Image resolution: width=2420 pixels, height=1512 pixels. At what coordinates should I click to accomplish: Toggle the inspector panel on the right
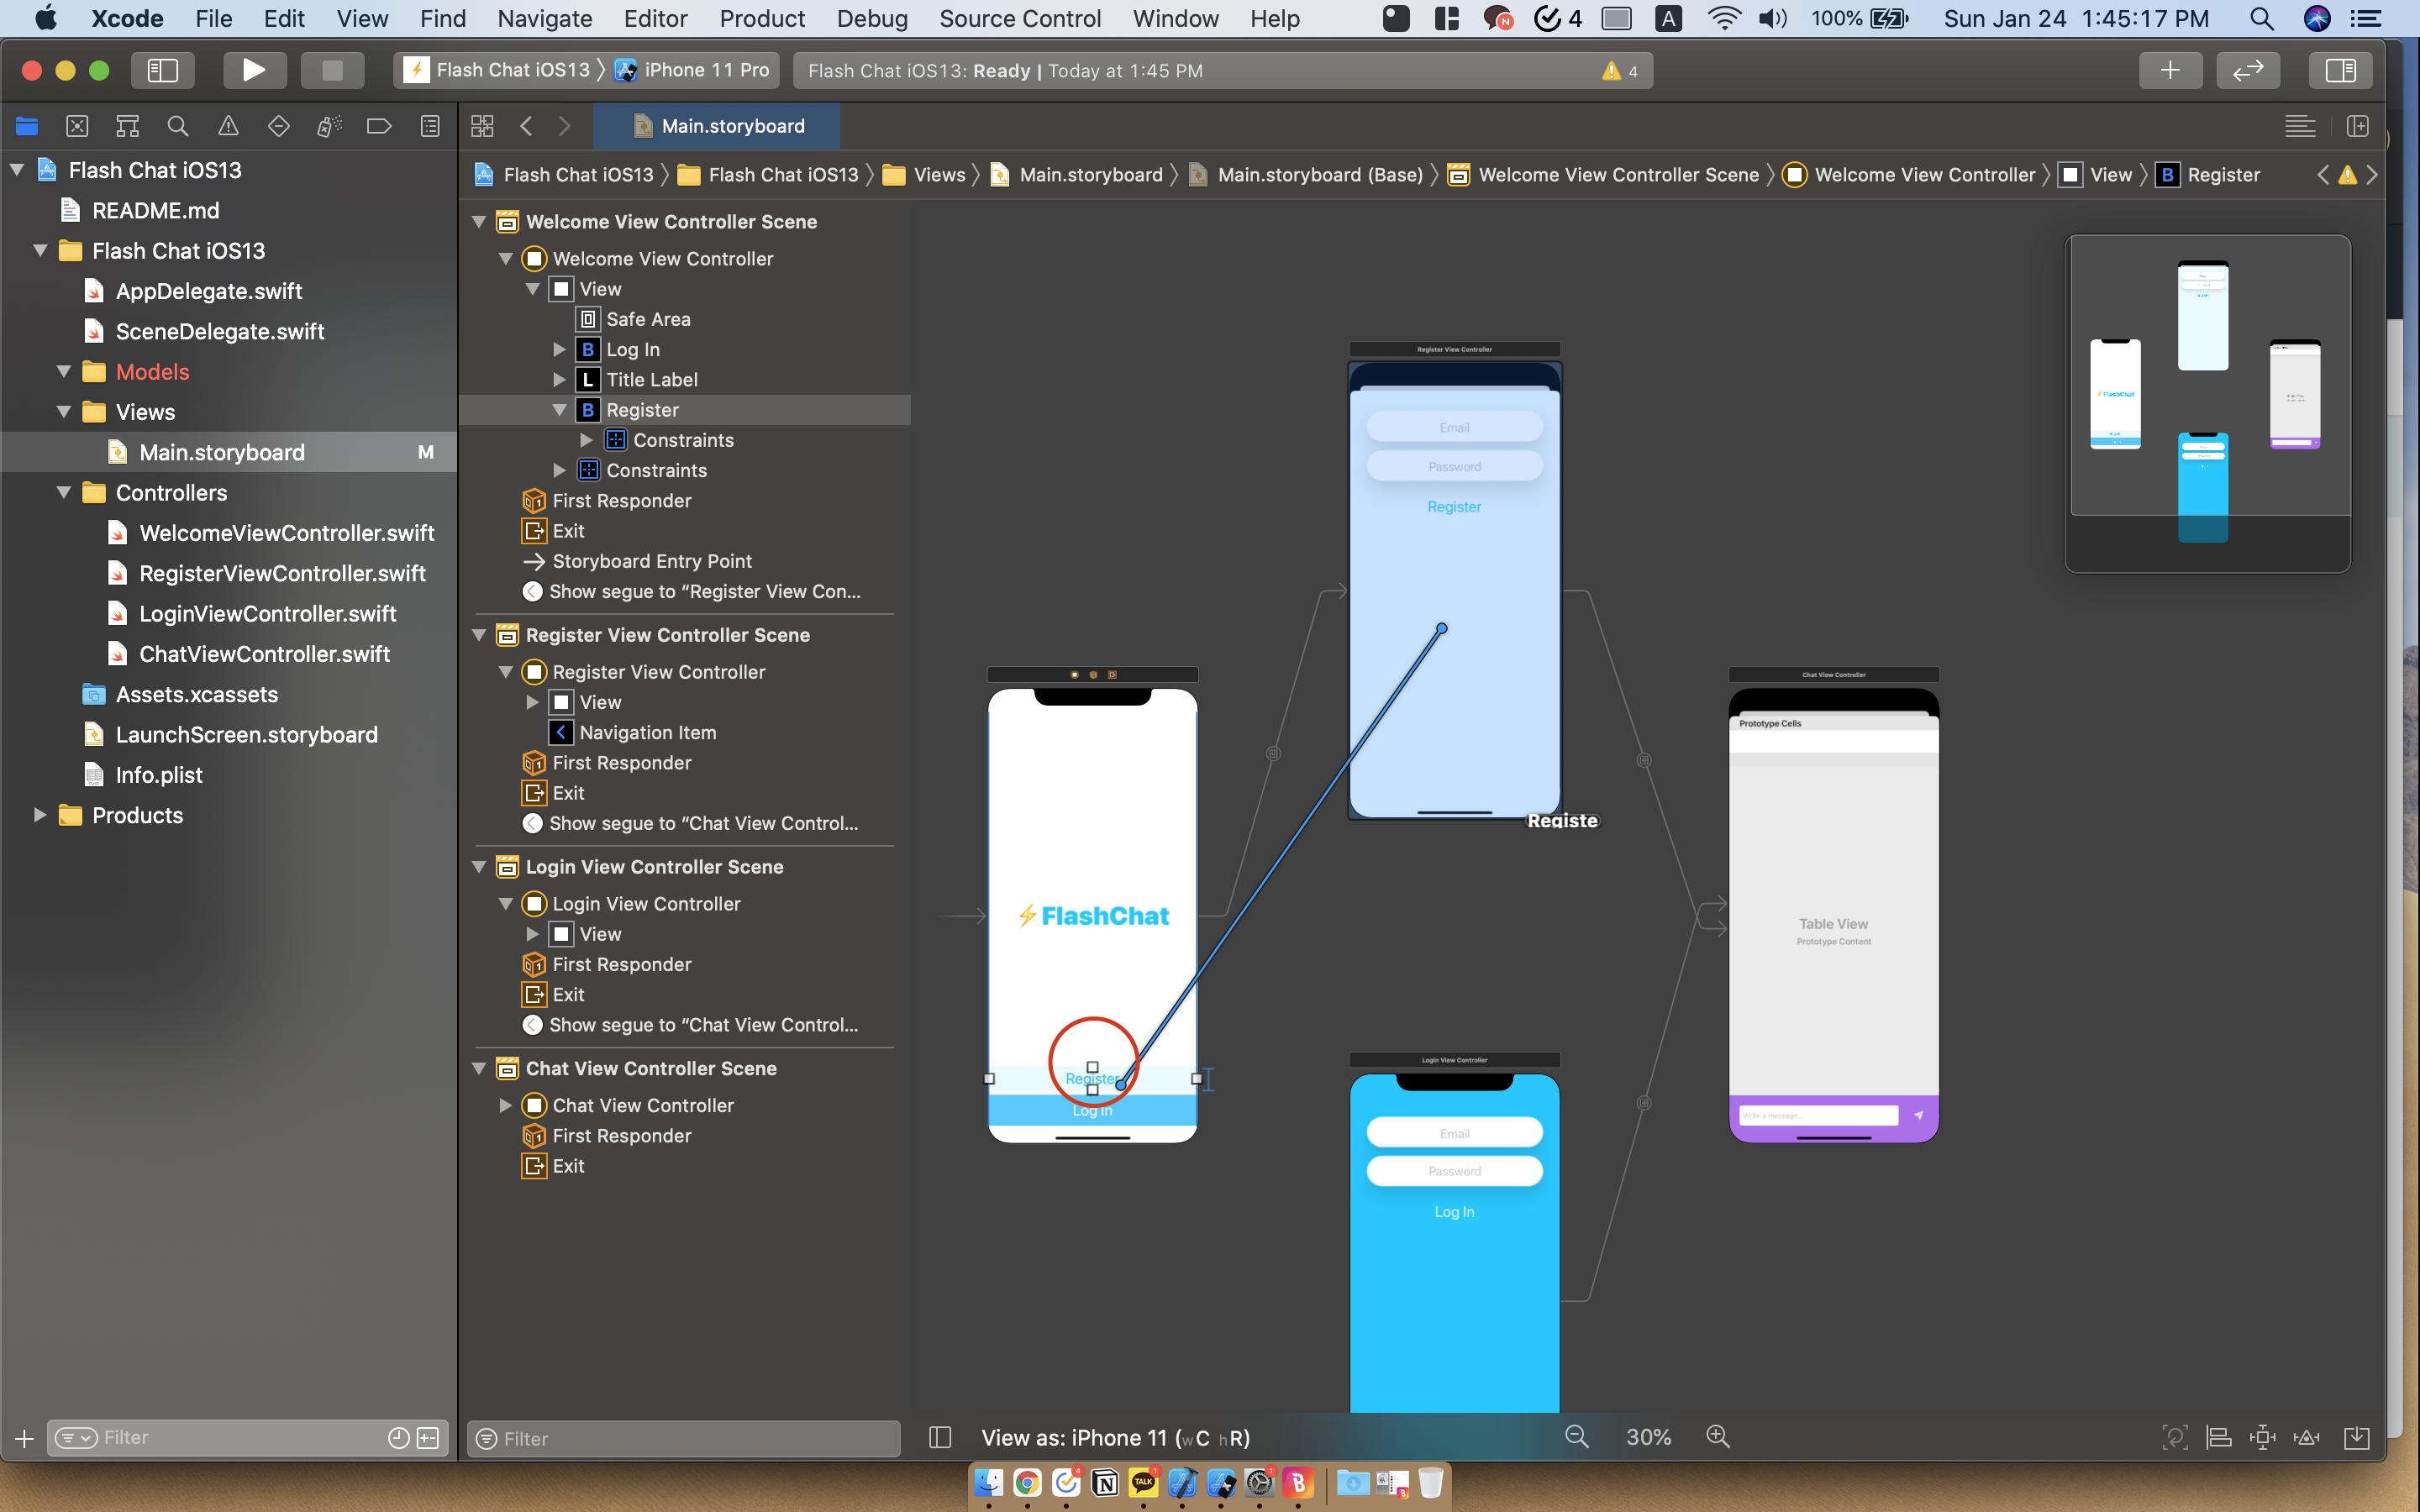click(2342, 70)
